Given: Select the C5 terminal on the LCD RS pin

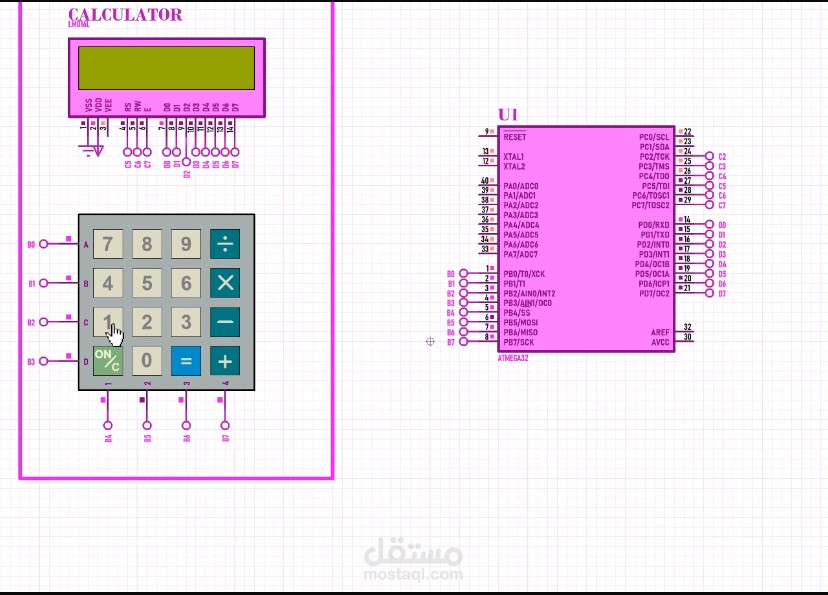Looking at the screenshot, I should [x=127, y=152].
